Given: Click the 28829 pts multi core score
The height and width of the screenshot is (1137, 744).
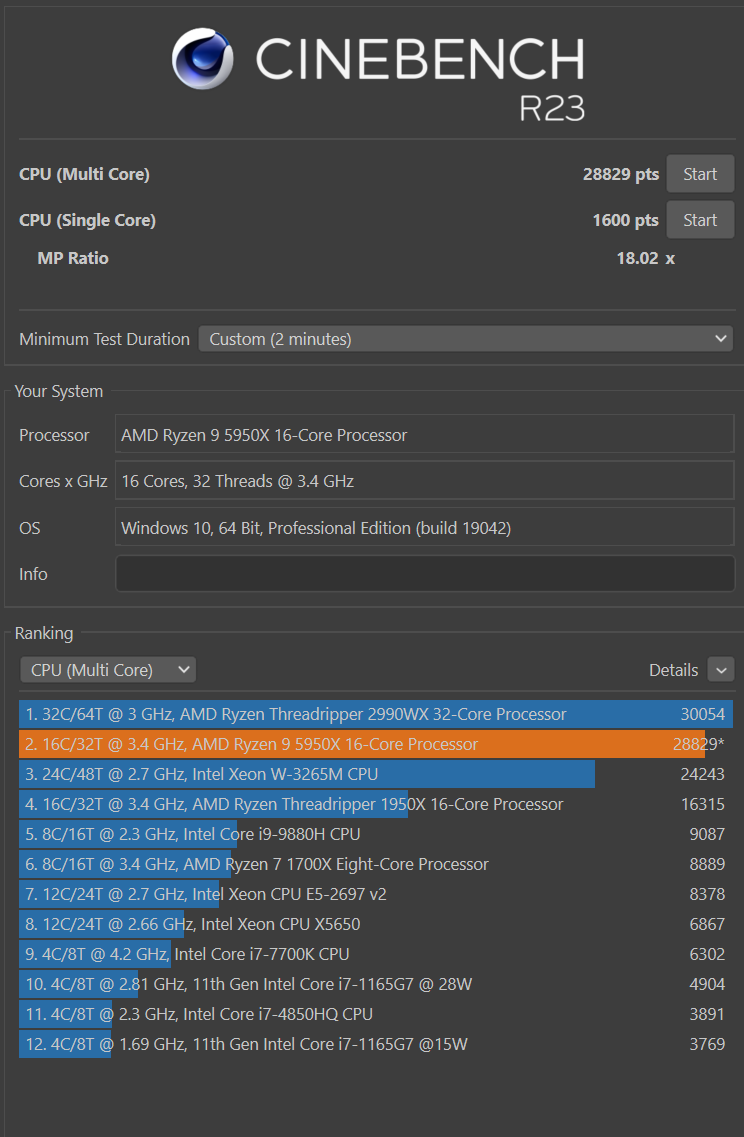Looking at the screenshot, I should coord(621,174).
